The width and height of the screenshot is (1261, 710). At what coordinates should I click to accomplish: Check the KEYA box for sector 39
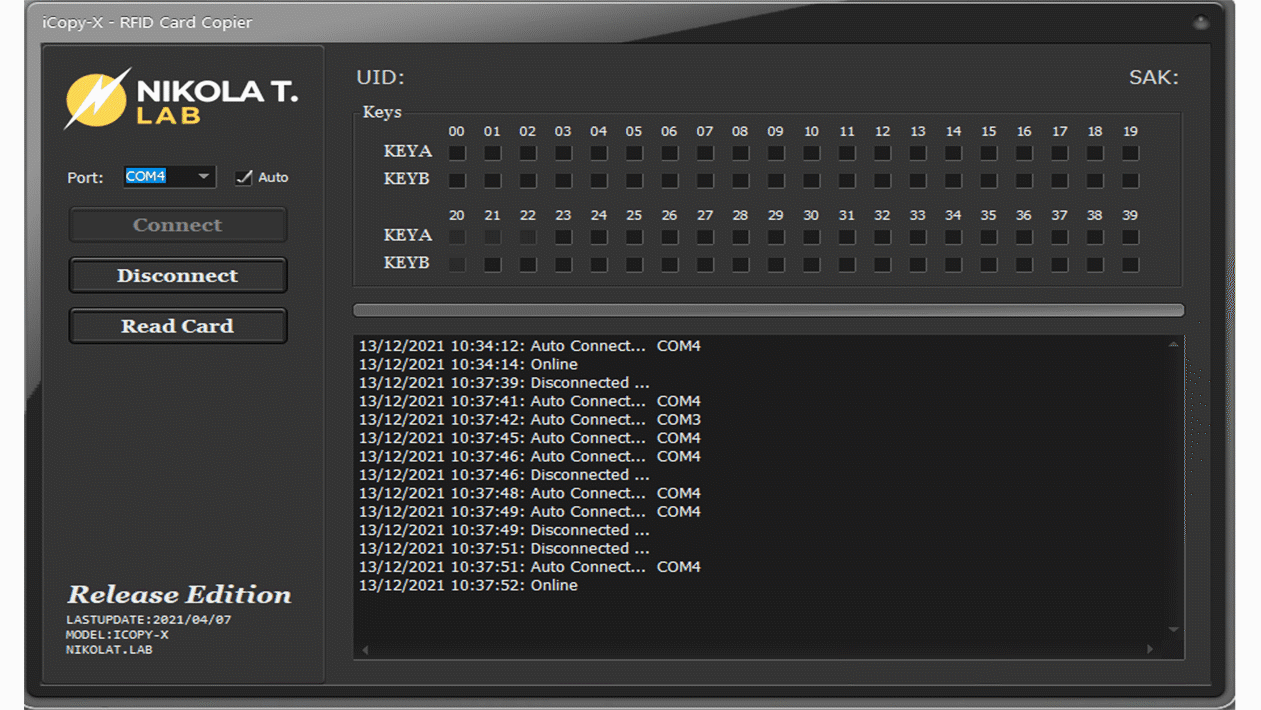[x=1130, y=237]
